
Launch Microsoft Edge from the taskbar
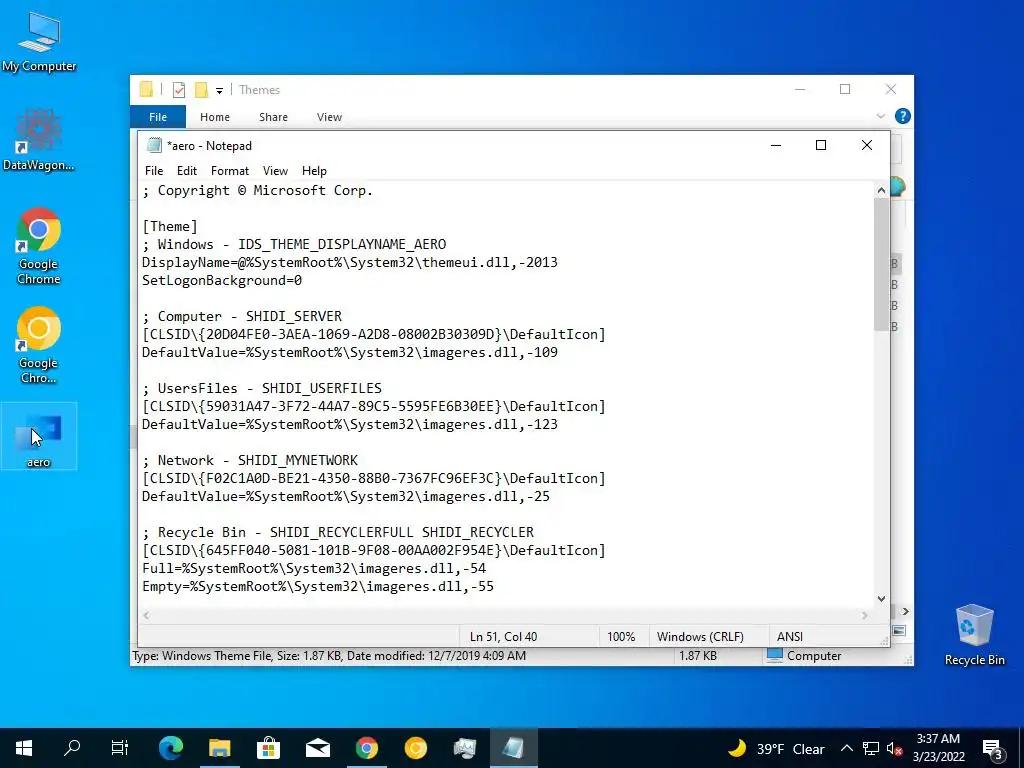tap(170, 748)
